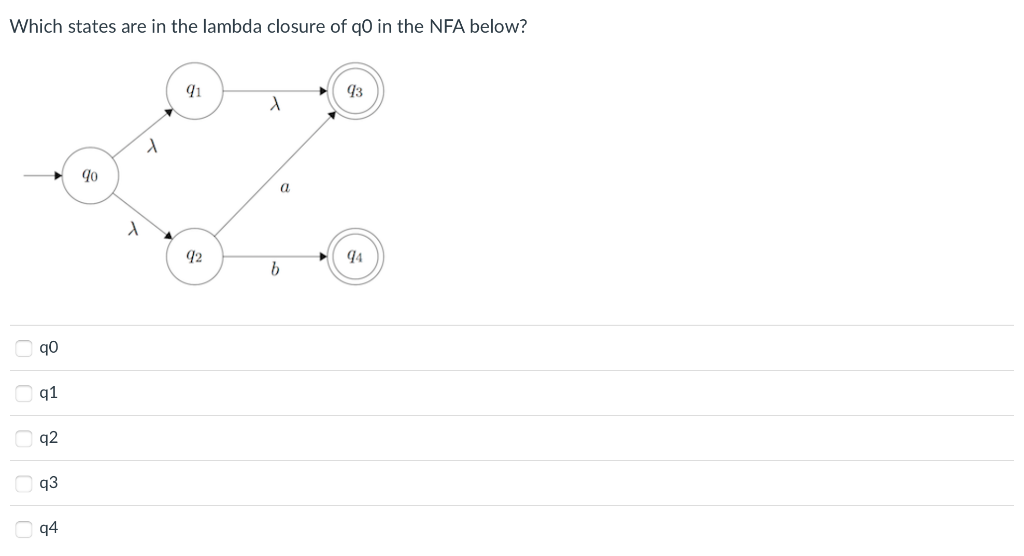Click the question text about lambda closure
The height and width of the screenshot is (556, 1024).
click(x=268, y=27)
